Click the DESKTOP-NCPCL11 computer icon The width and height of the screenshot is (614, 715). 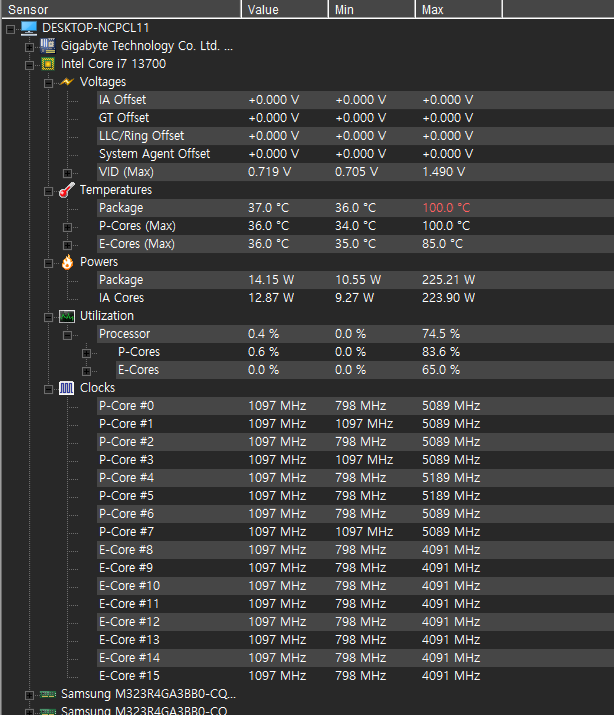[x=29, y=28]
